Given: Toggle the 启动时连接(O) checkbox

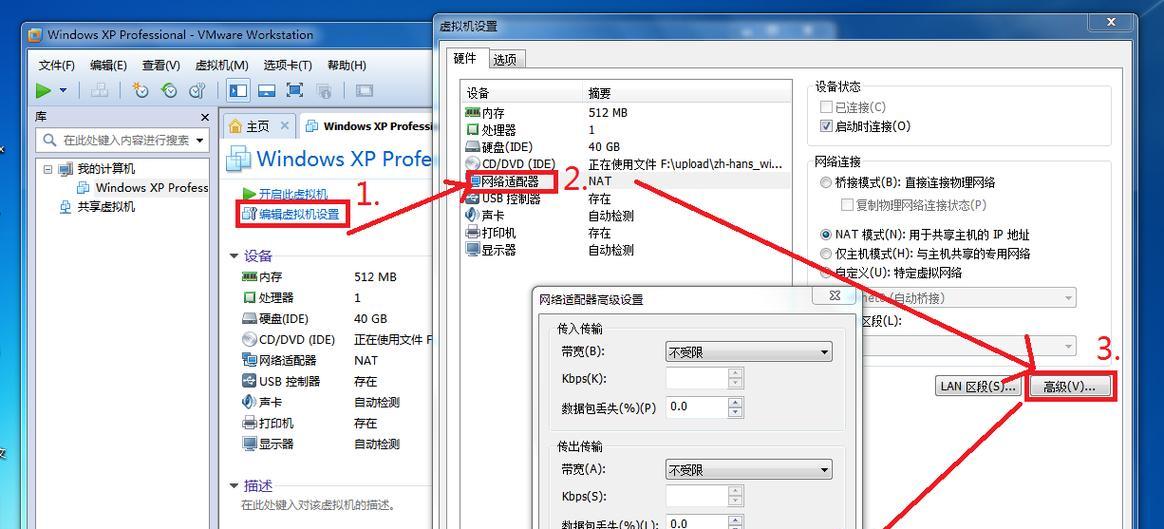Looking at the screenshot, I should coord(825,126).
